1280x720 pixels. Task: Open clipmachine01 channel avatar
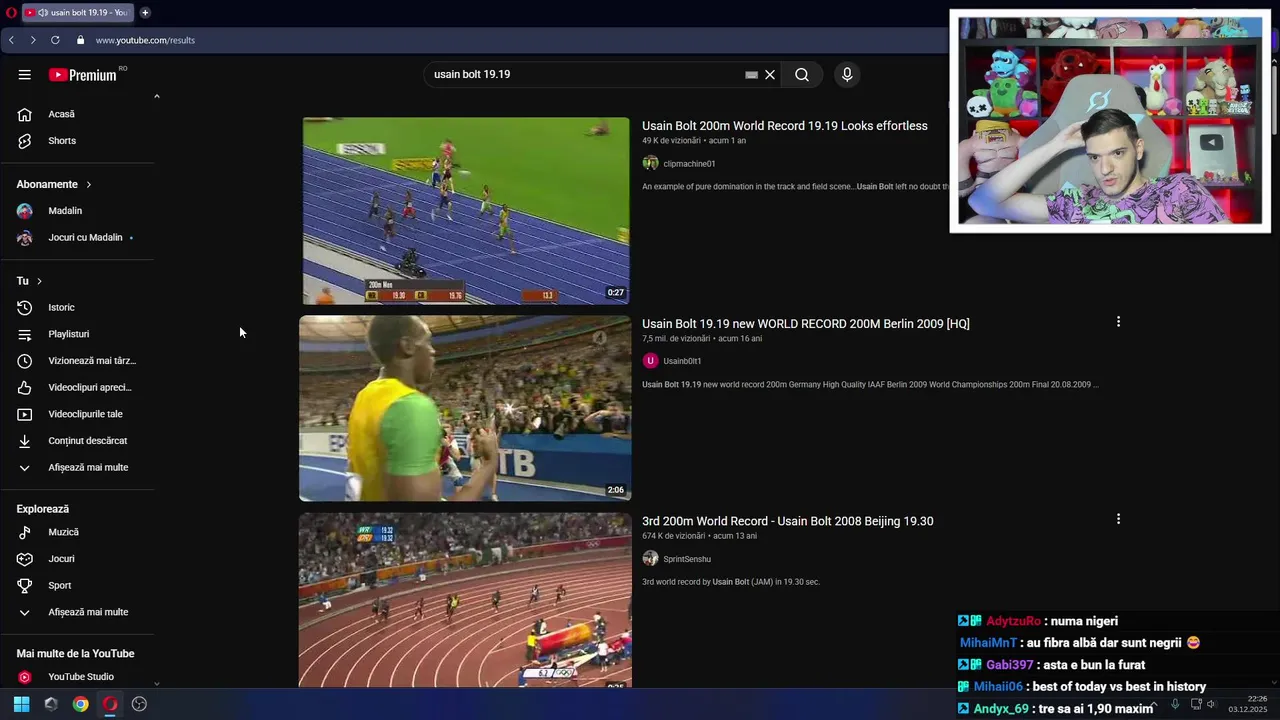click(x=650, y=163)
